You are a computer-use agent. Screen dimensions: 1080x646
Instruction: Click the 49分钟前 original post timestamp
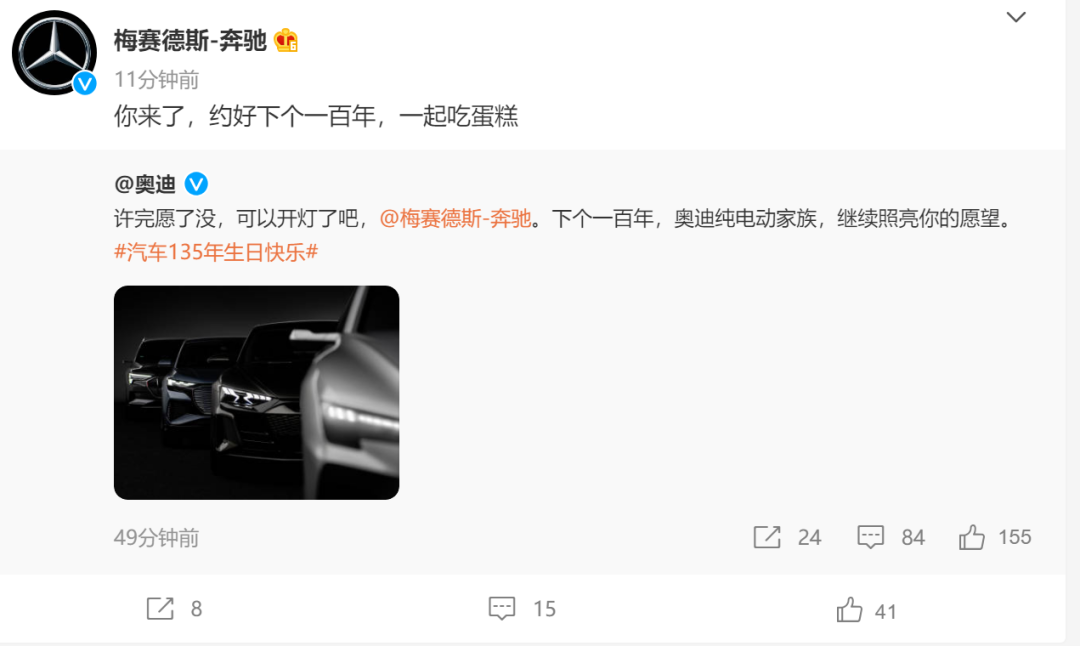click(x=156, y=538)
